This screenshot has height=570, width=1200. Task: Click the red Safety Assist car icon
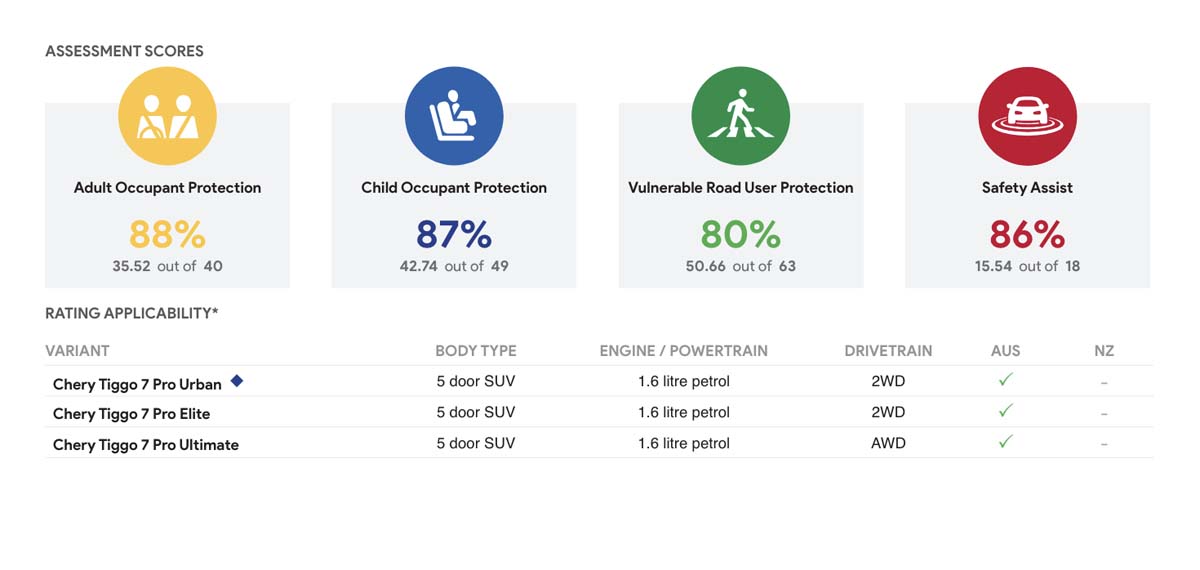pyautogui.click(x=1027, y=117)
